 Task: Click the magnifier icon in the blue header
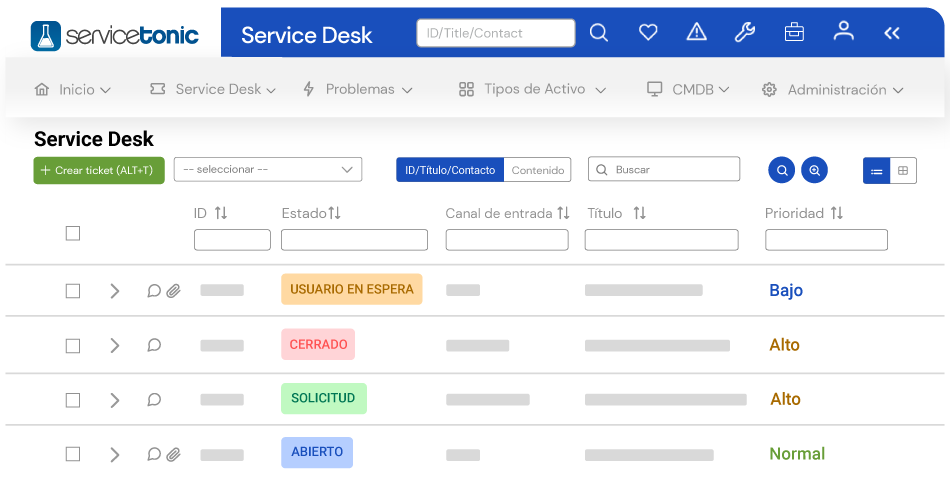click(599, 33)
